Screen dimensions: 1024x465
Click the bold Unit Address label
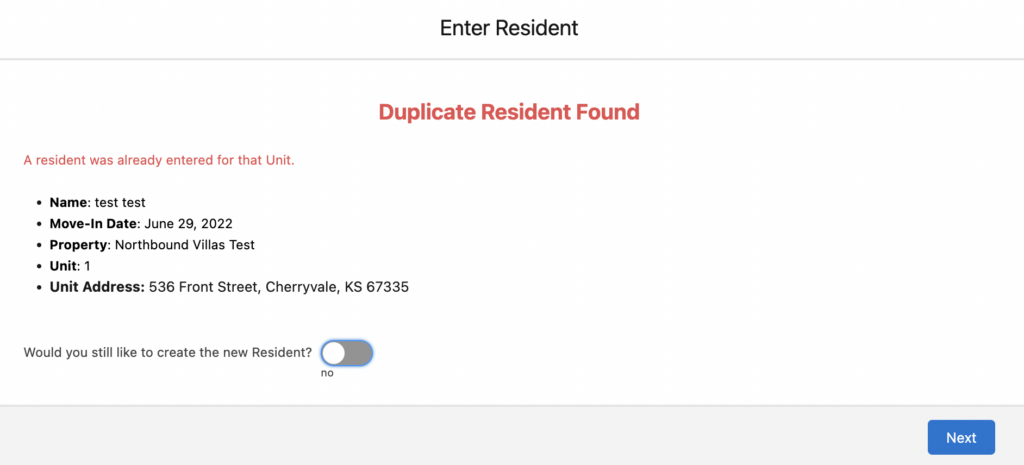click(x=97, y=287)
